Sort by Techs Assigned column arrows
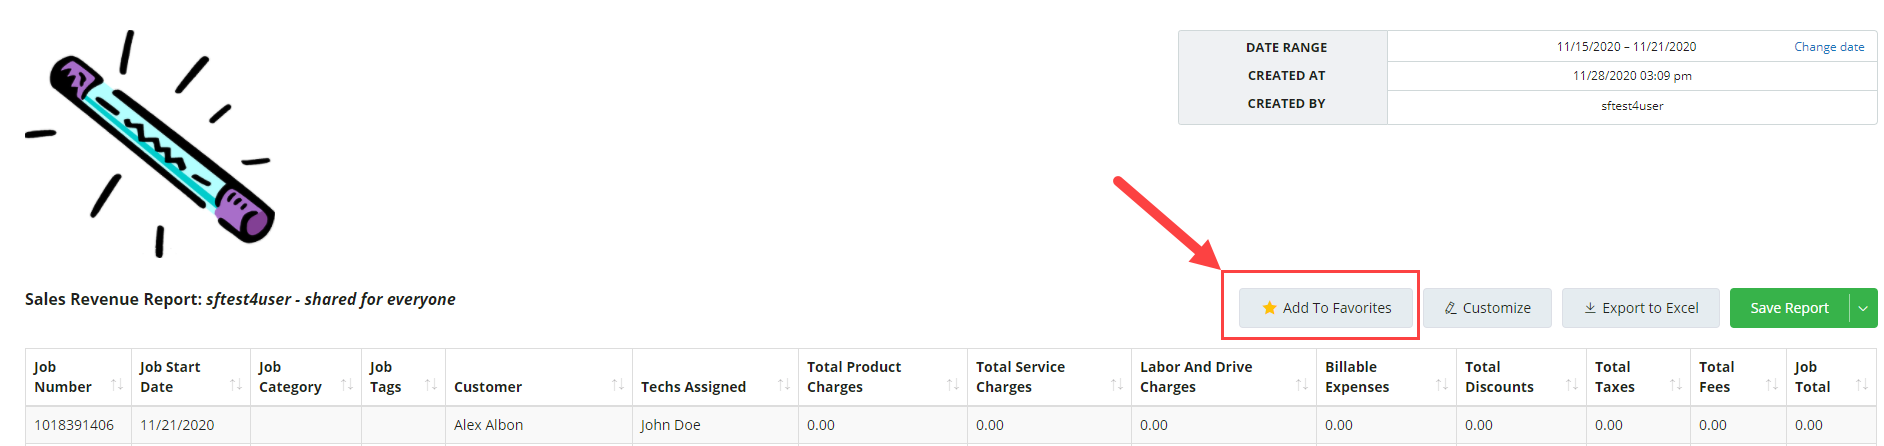 click(x=784, y=385)
